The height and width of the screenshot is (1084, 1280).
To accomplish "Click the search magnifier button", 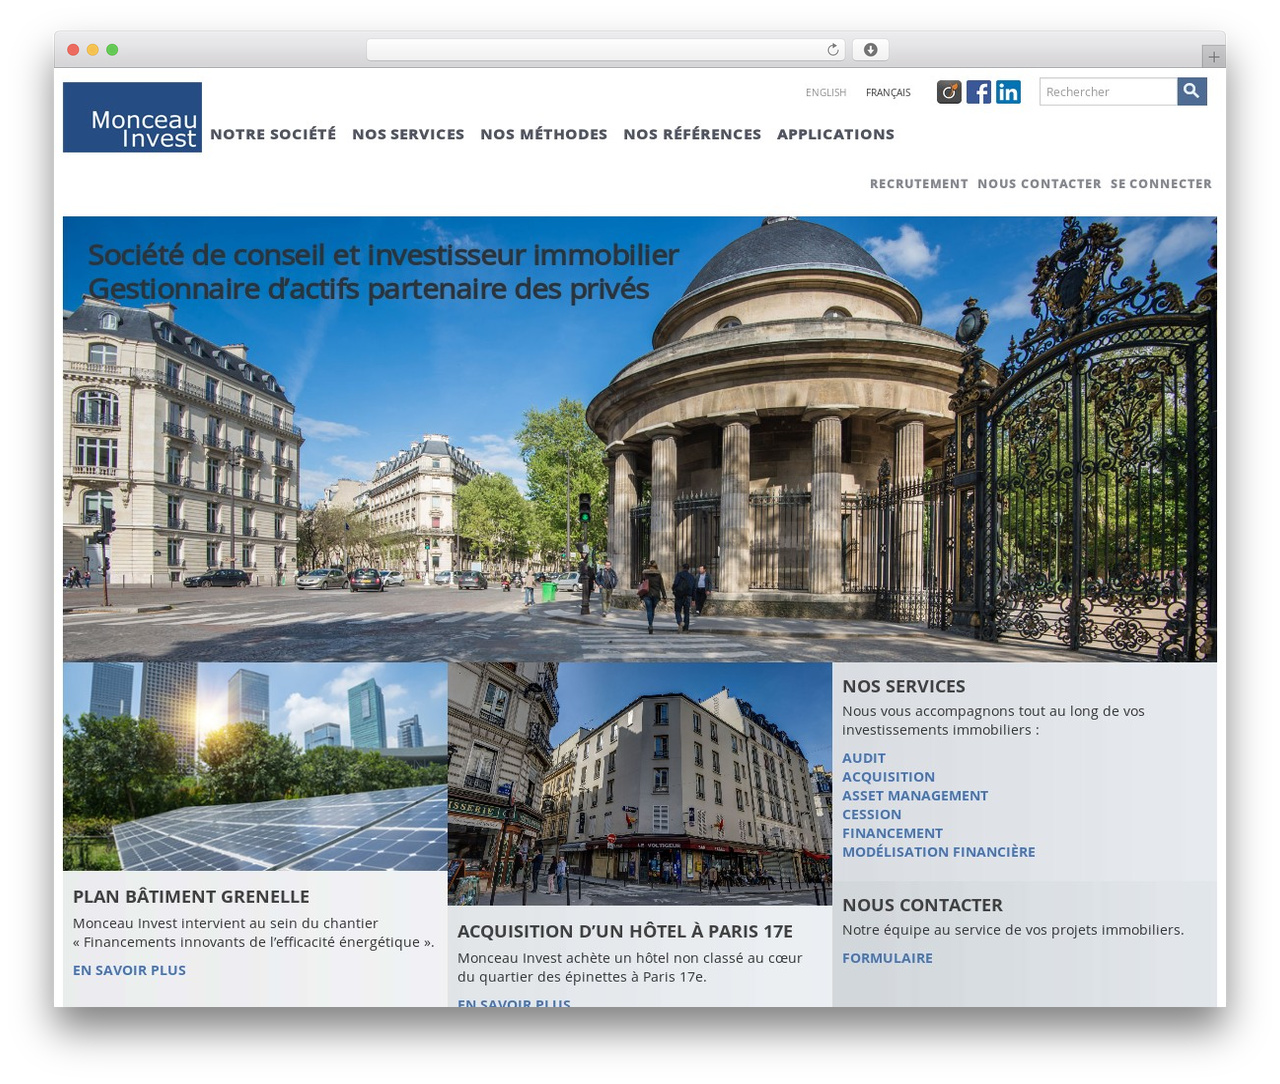I will tap(1191, 91).
